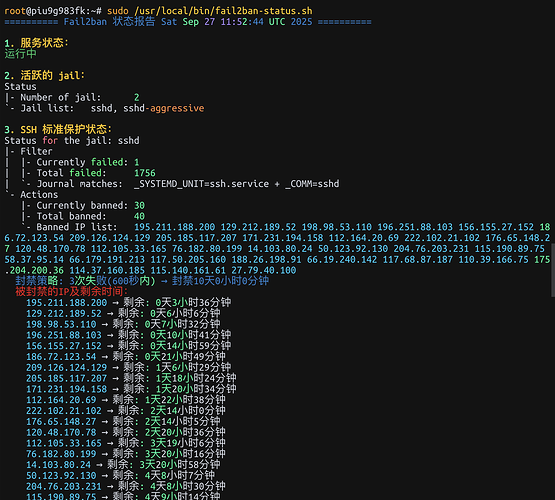Viewport: 555px width, 500px height.
Task: Click the 'Currently failed: 1' line
Action: pyautogui.click(x=80, y=162)
